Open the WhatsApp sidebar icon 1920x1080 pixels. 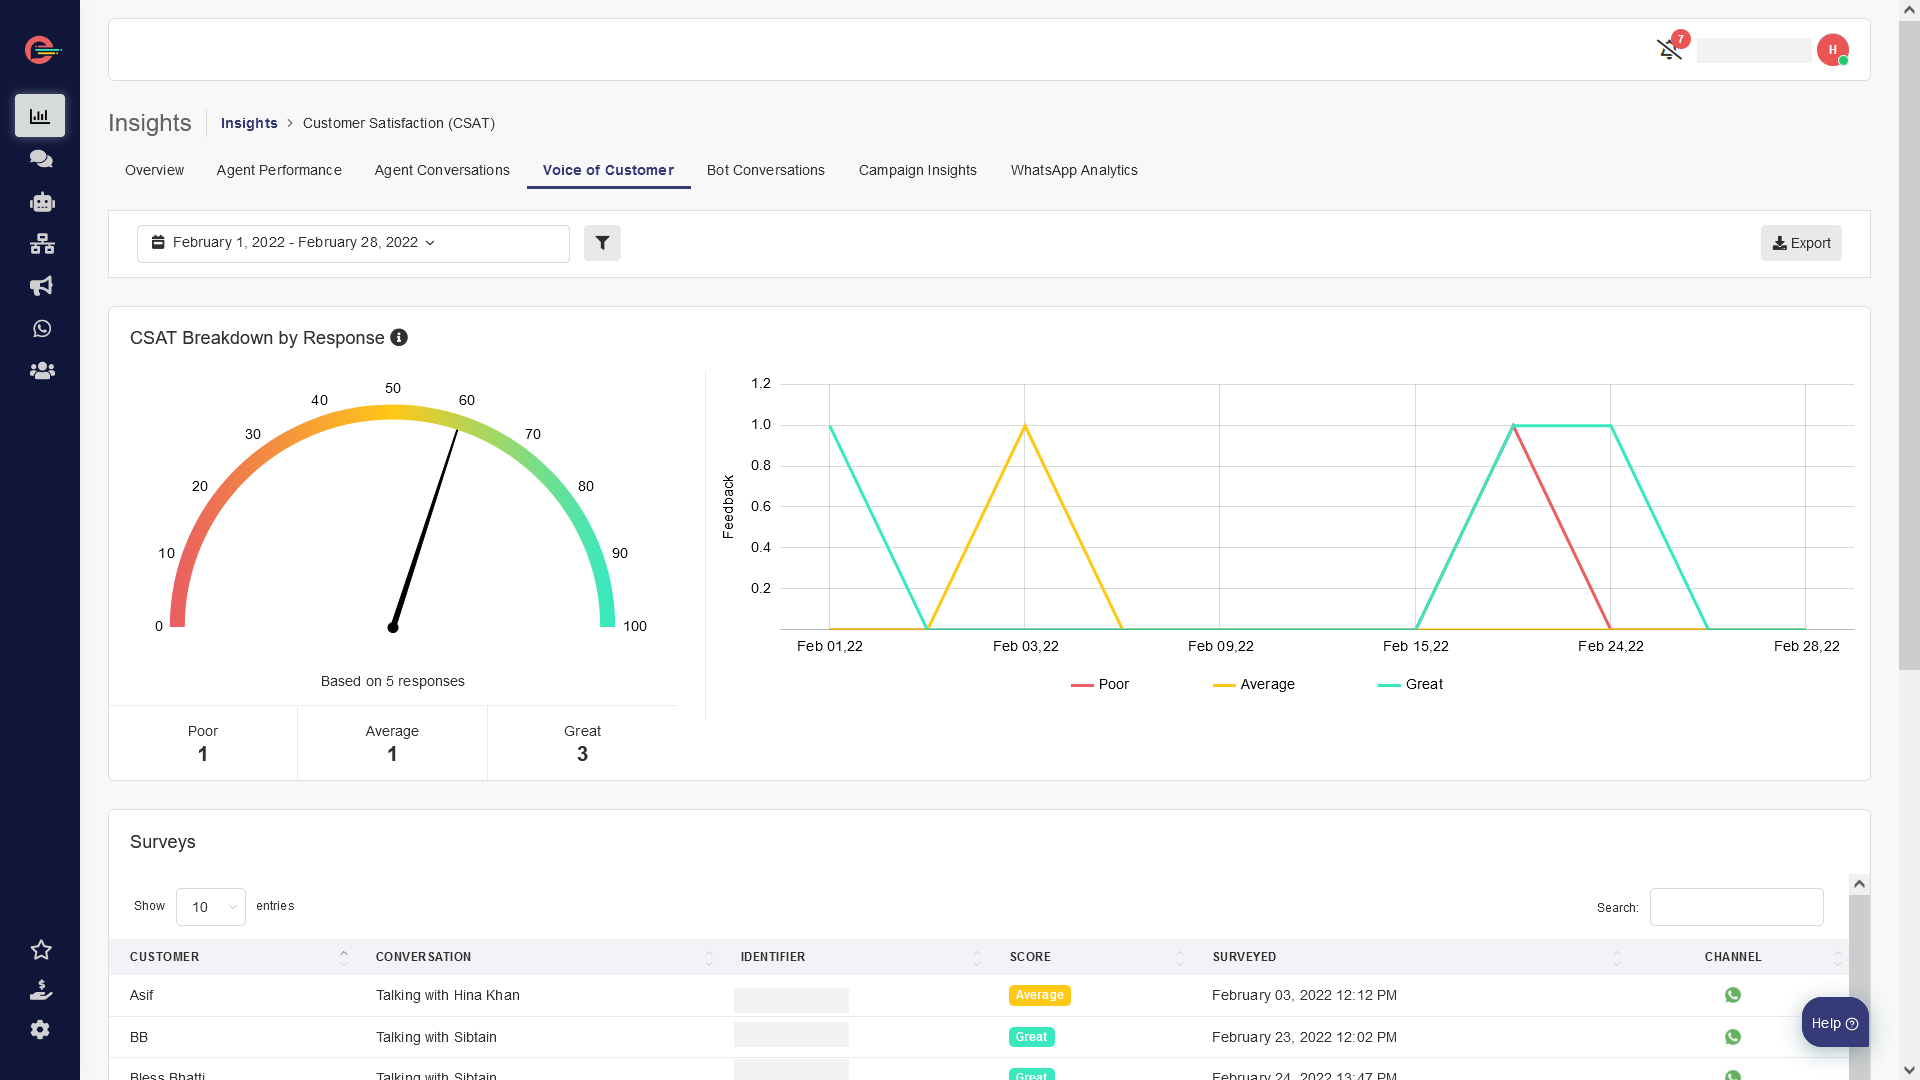pyautogui.click(x=41, y=329)
